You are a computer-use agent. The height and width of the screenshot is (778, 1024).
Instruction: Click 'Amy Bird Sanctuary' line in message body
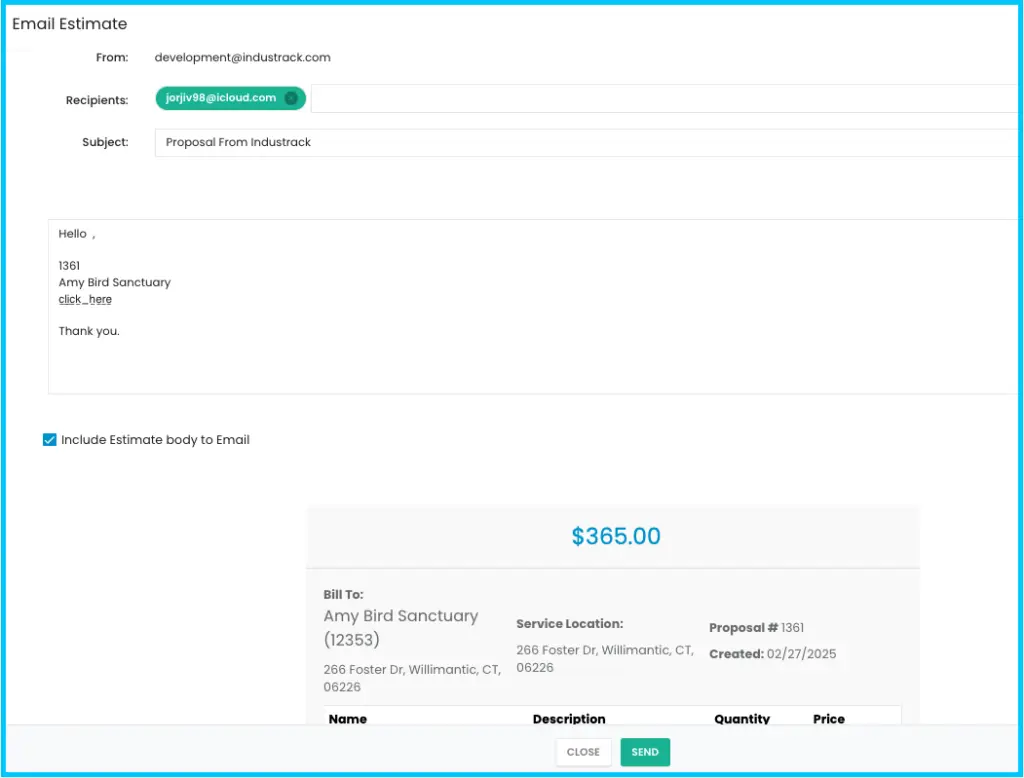(x=114, y=282)
